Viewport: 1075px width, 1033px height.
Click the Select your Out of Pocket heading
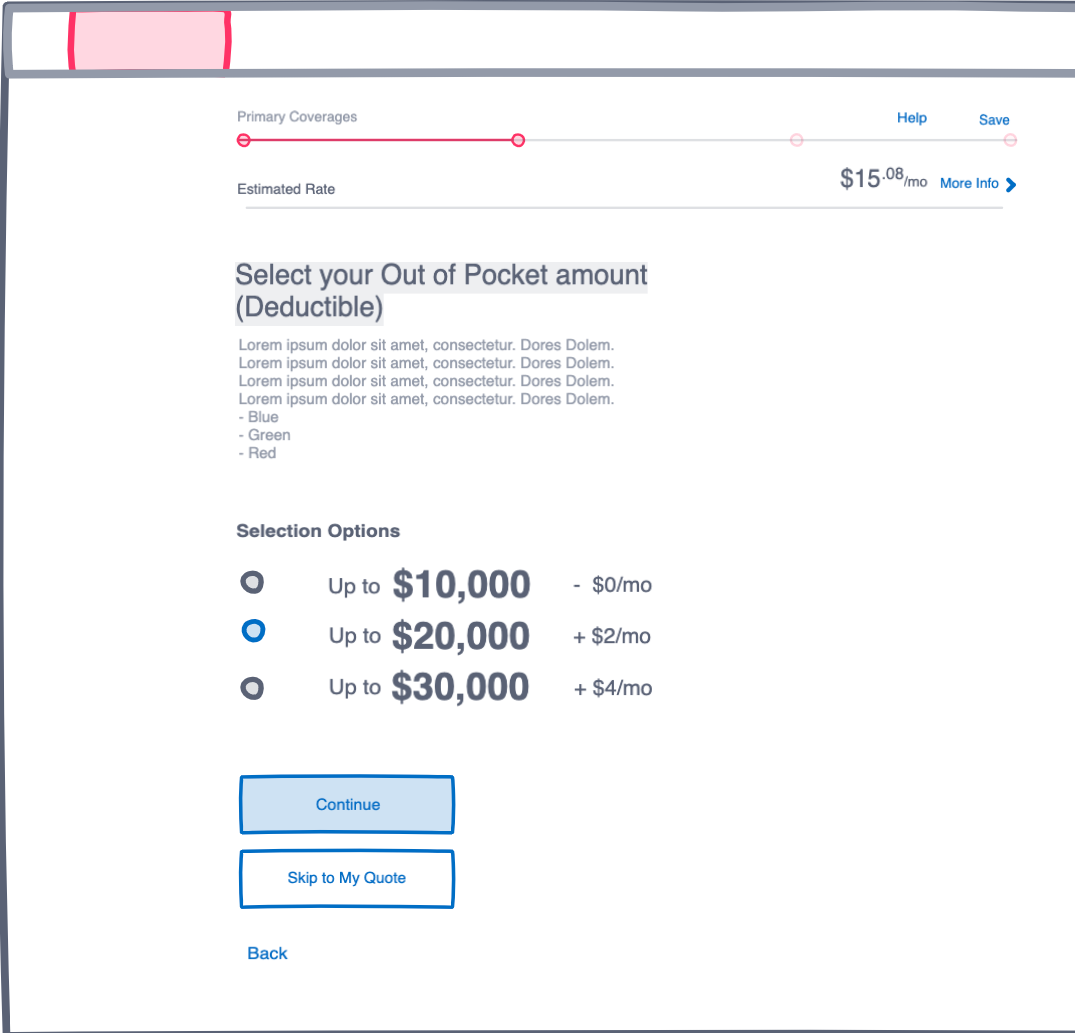[x=441, y=291]
